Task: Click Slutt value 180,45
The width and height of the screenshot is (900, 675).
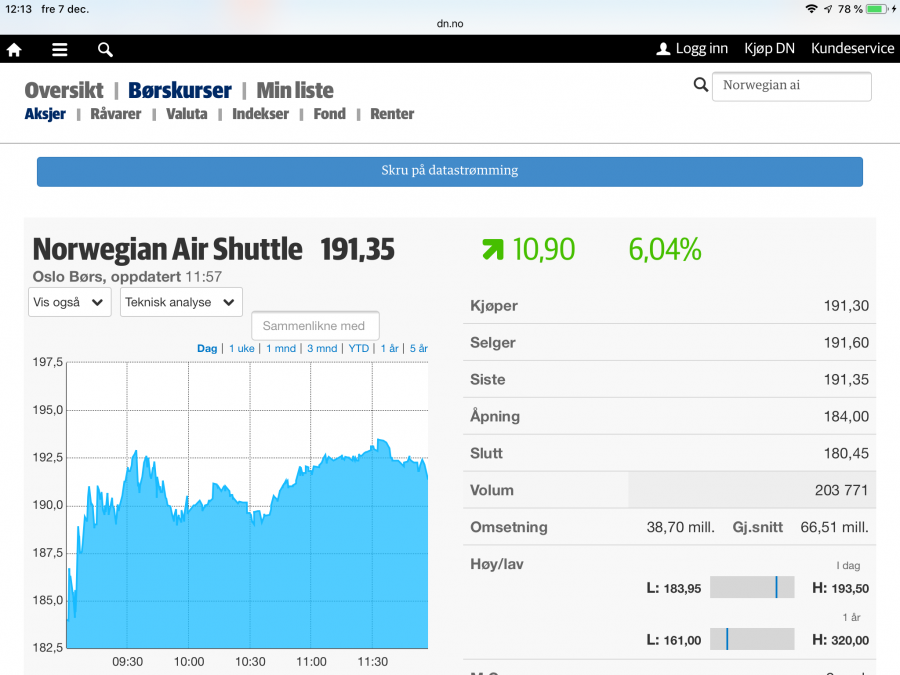Action: [846, 453]
